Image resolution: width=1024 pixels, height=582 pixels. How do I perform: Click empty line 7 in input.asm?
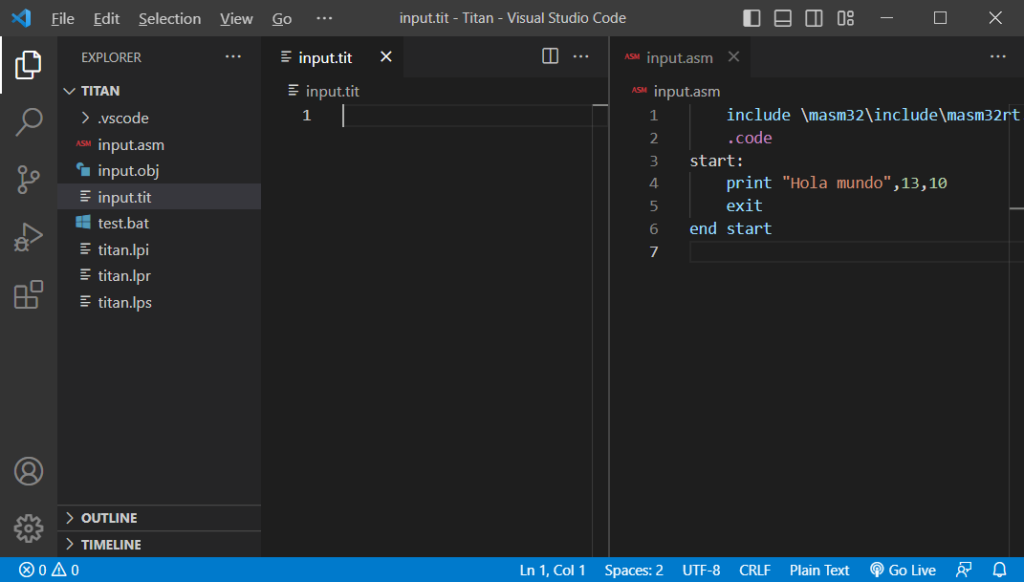(856, 251)
